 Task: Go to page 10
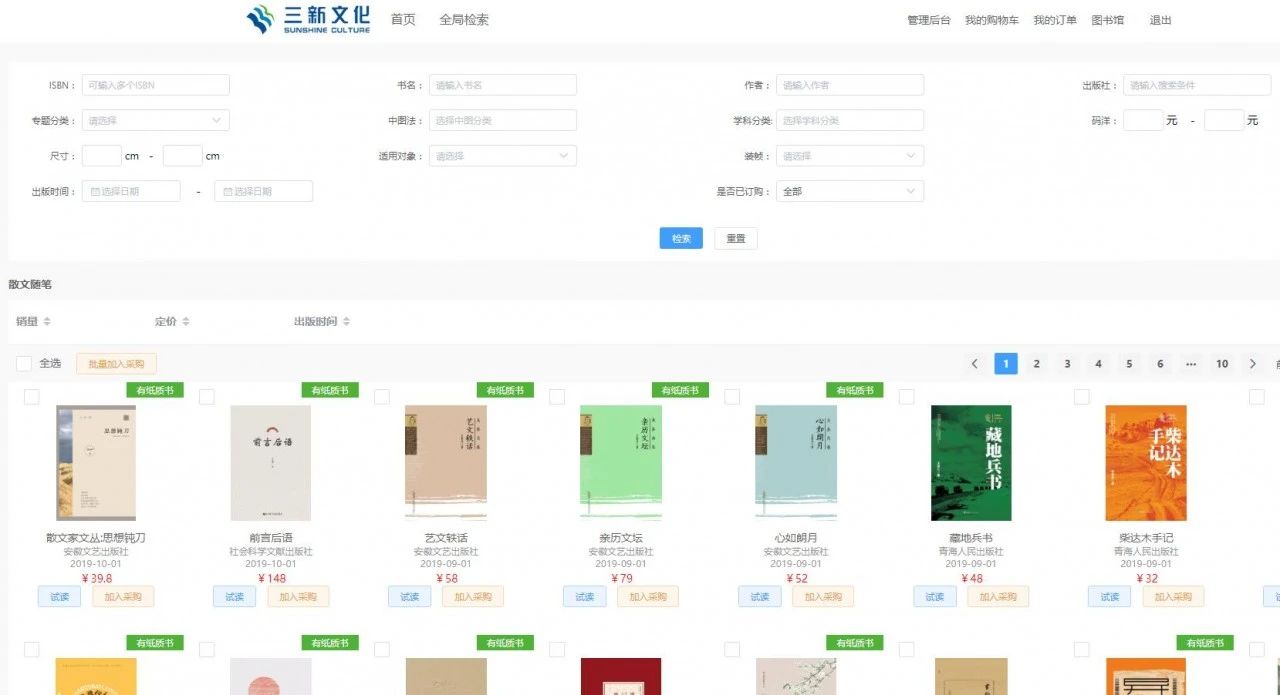pyautogui.click(x=1222, y=364)
